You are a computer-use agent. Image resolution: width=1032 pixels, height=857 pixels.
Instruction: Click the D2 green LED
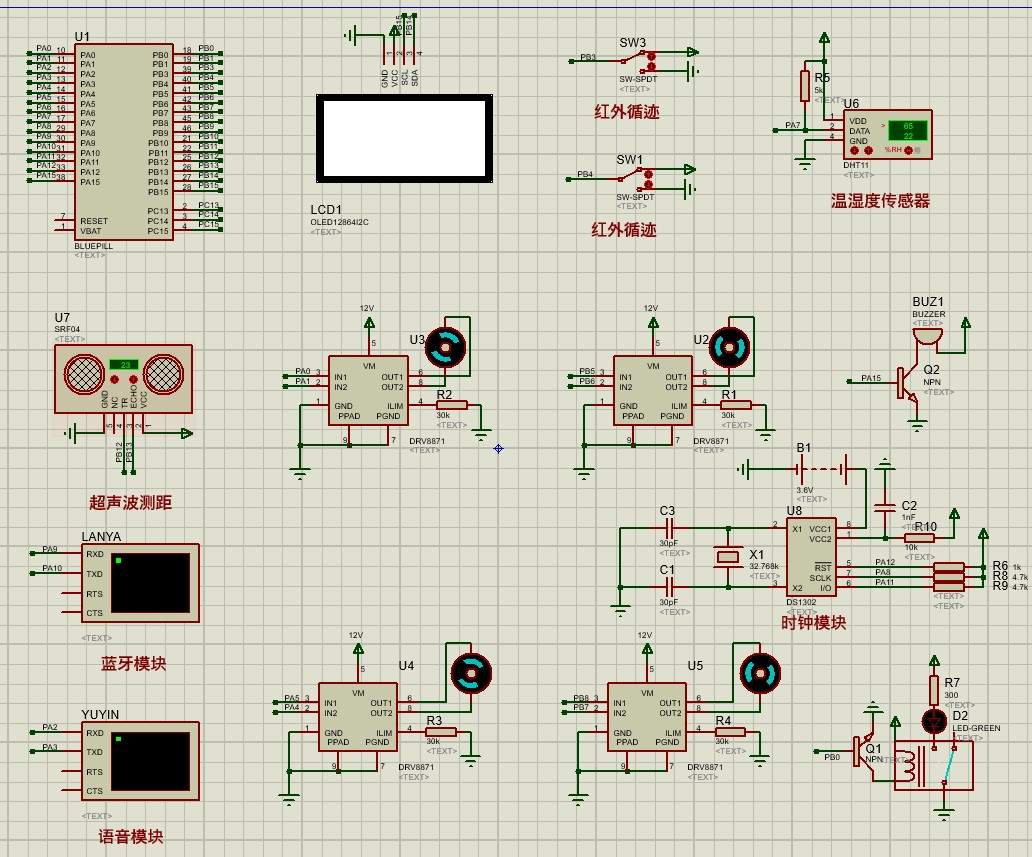pos(934,721)
